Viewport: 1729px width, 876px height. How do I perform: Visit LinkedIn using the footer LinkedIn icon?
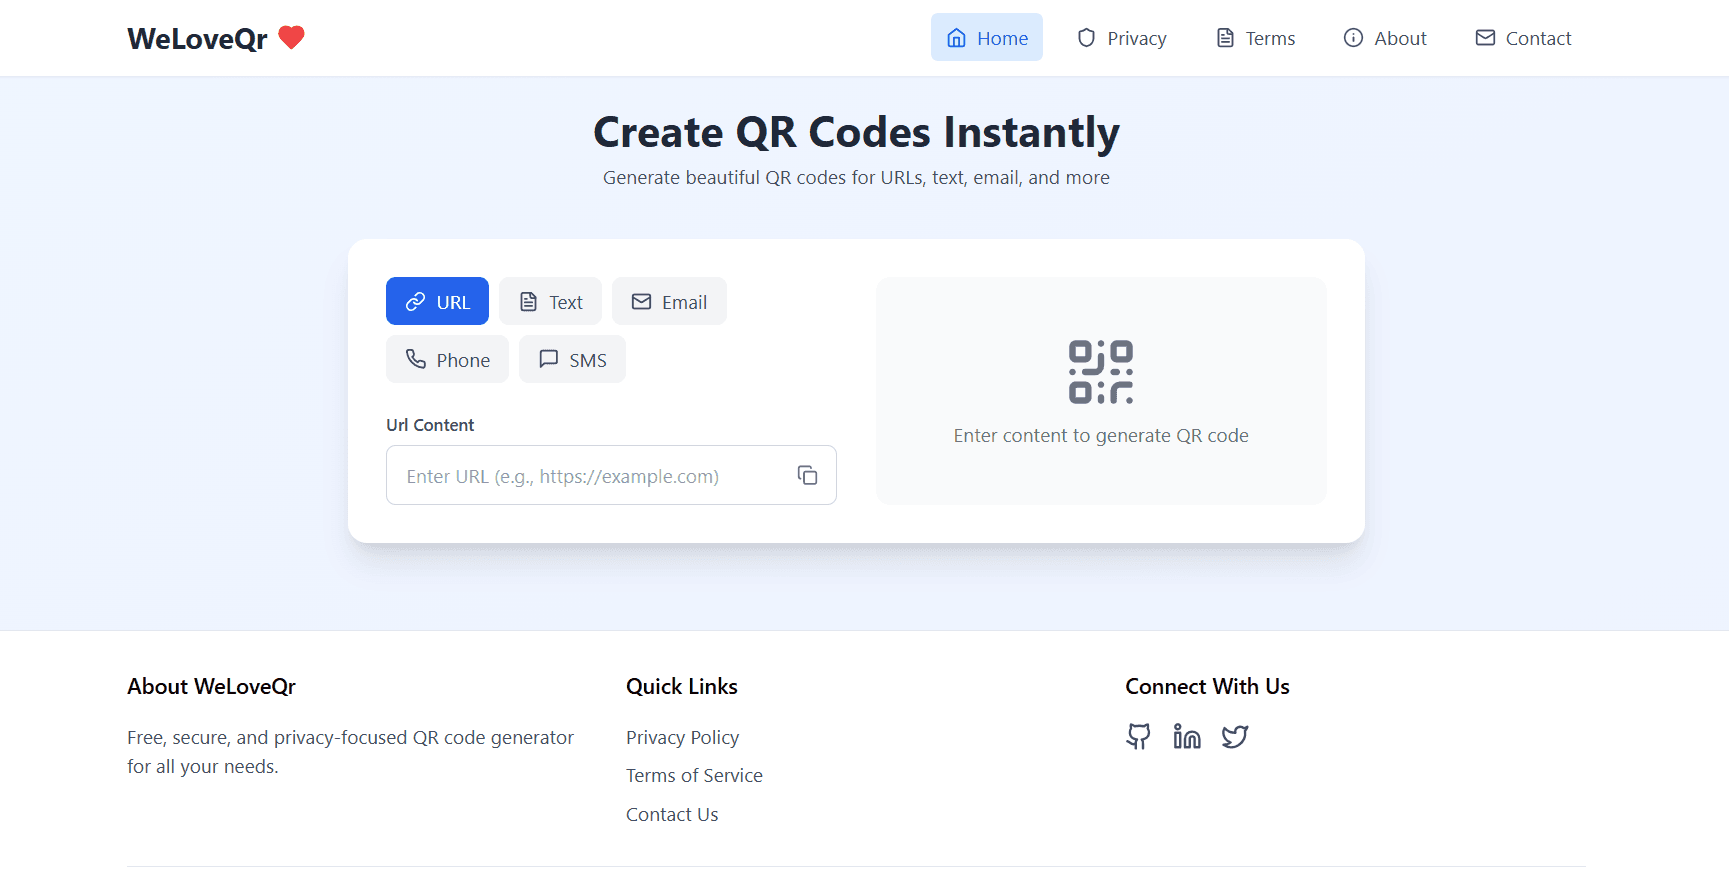click(x=1187, y=736)
